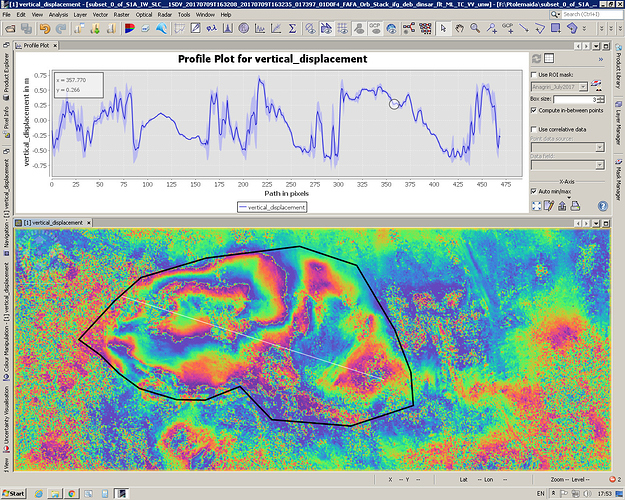Choose the Zoom magnifier tool

[x=475, y=29]
